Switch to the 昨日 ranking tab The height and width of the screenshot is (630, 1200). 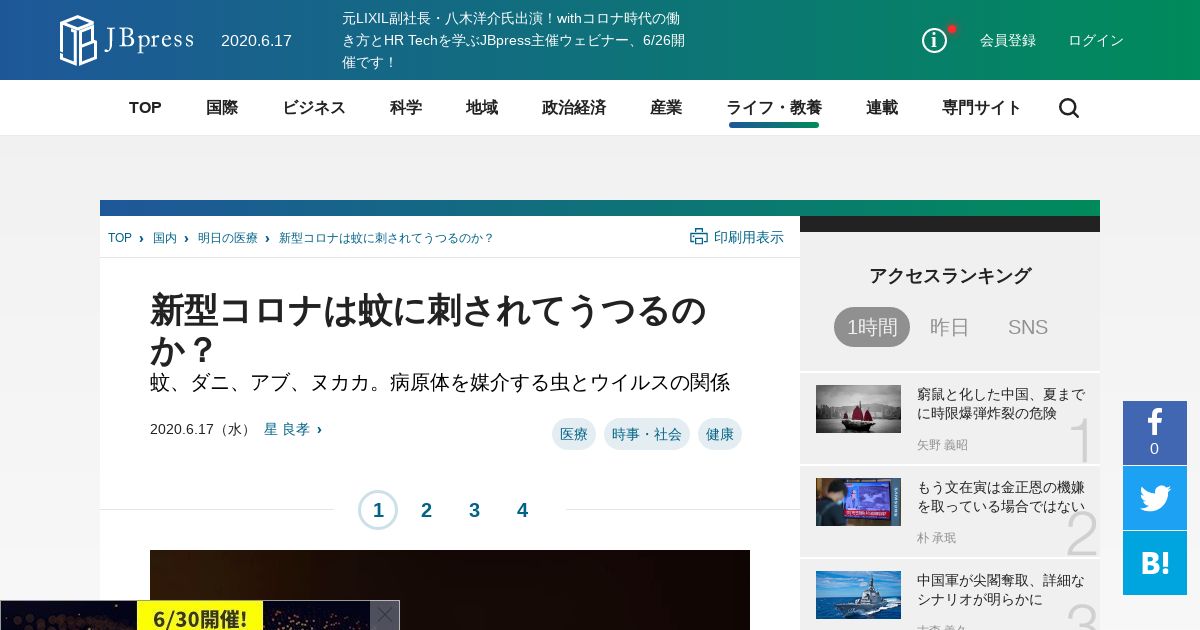tap(950, 327)
